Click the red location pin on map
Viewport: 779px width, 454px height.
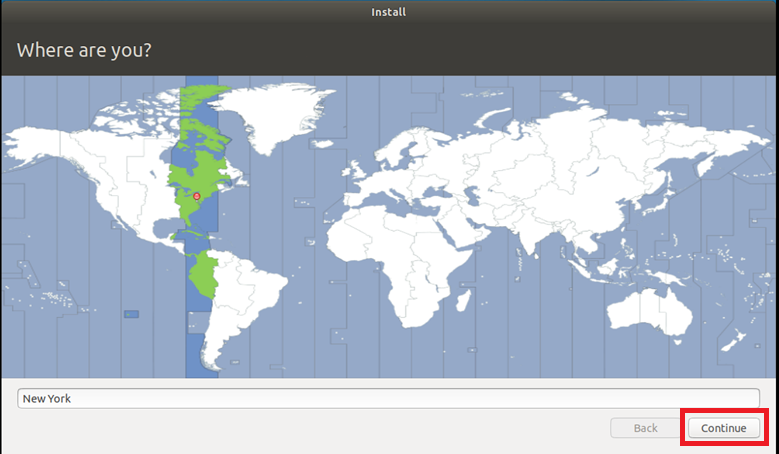tap(197, 196)
